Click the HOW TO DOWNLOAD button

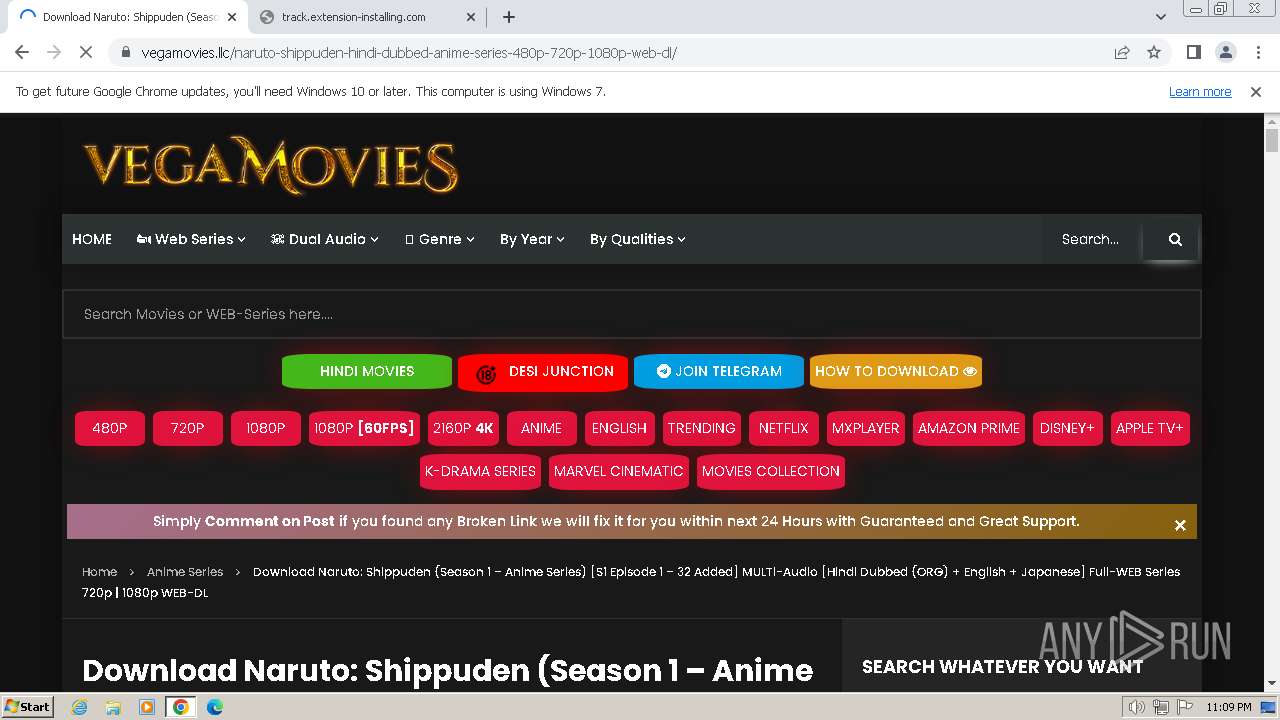pyautogui.click(x=896, y=371)
